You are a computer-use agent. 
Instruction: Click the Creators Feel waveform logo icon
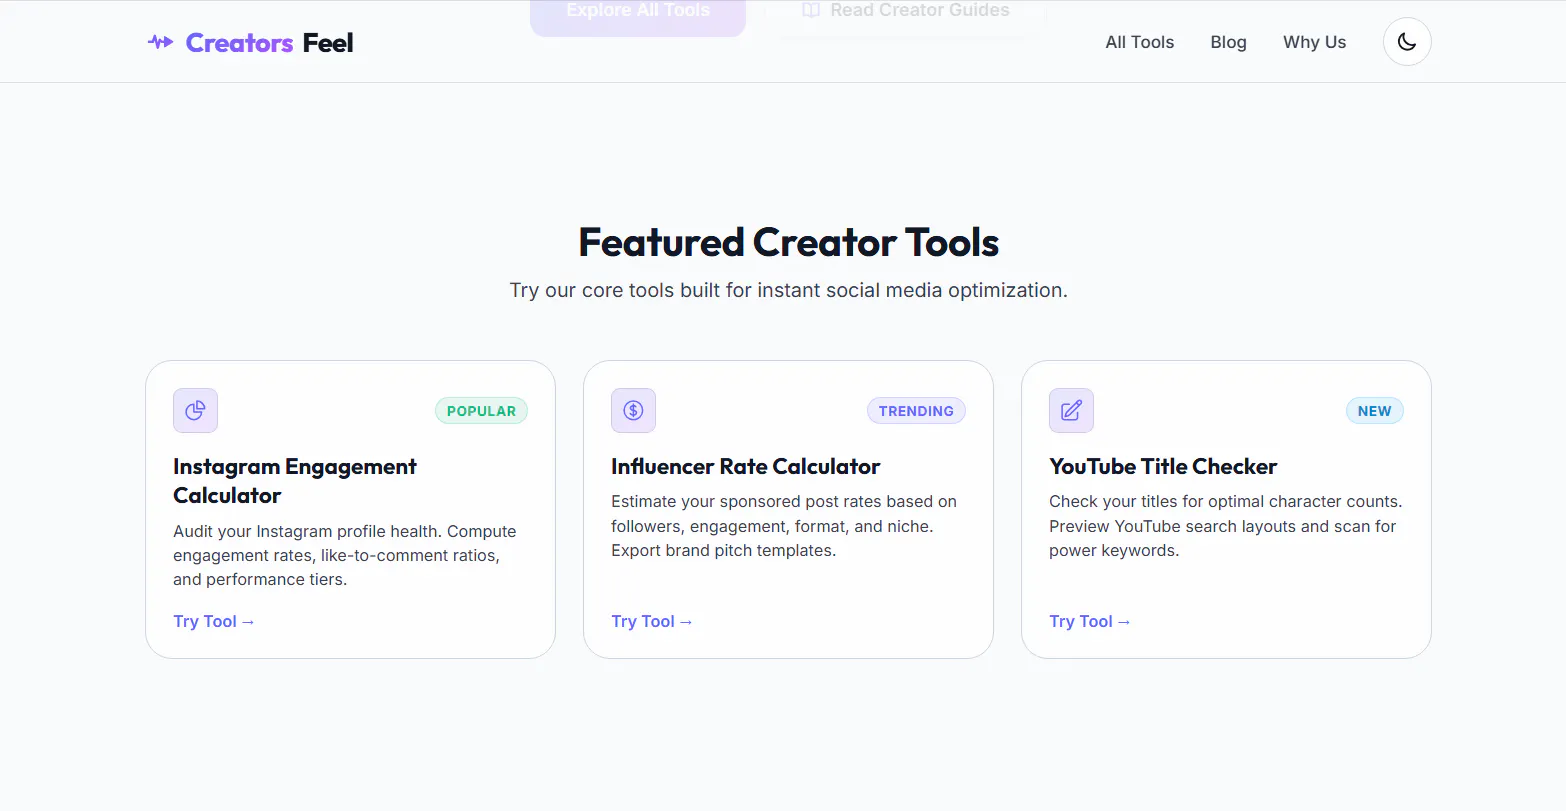click(x=160, y=42)
